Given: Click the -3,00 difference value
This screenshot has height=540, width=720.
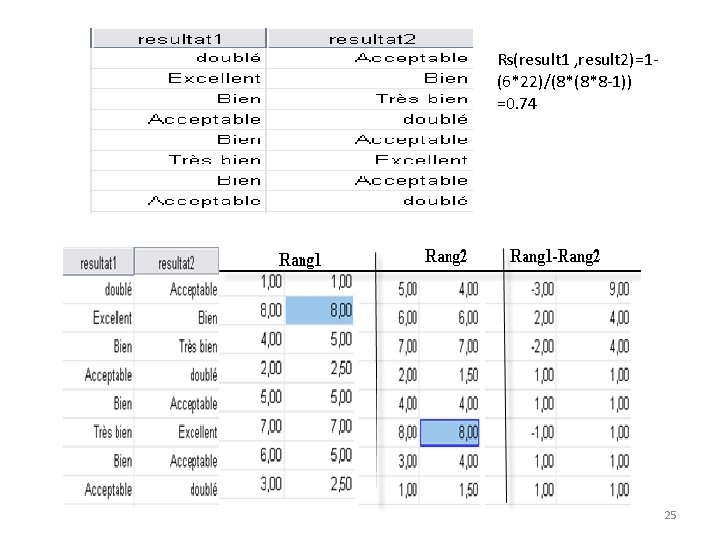Looking at the screenshot, I should pyautogui.click(x=542, y=289).
